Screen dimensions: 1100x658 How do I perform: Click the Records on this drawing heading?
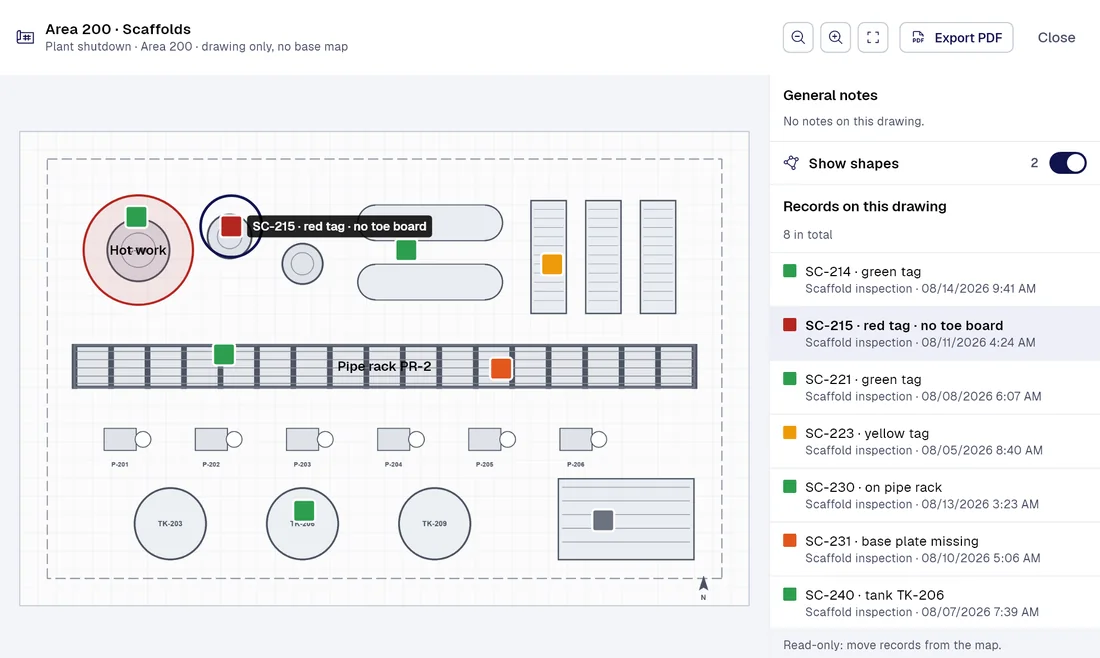pyautogui.click(x=865, y=206)
